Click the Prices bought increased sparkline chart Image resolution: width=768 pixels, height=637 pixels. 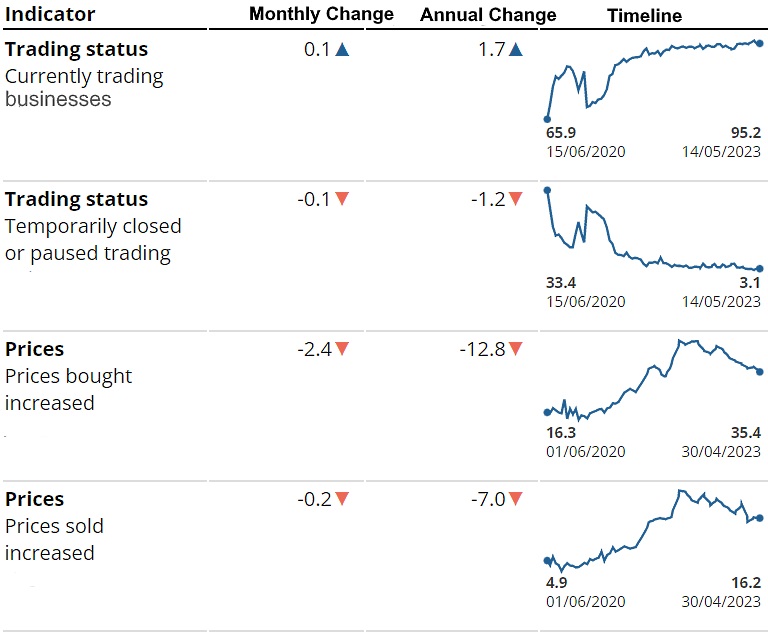[x=653, y=382]
